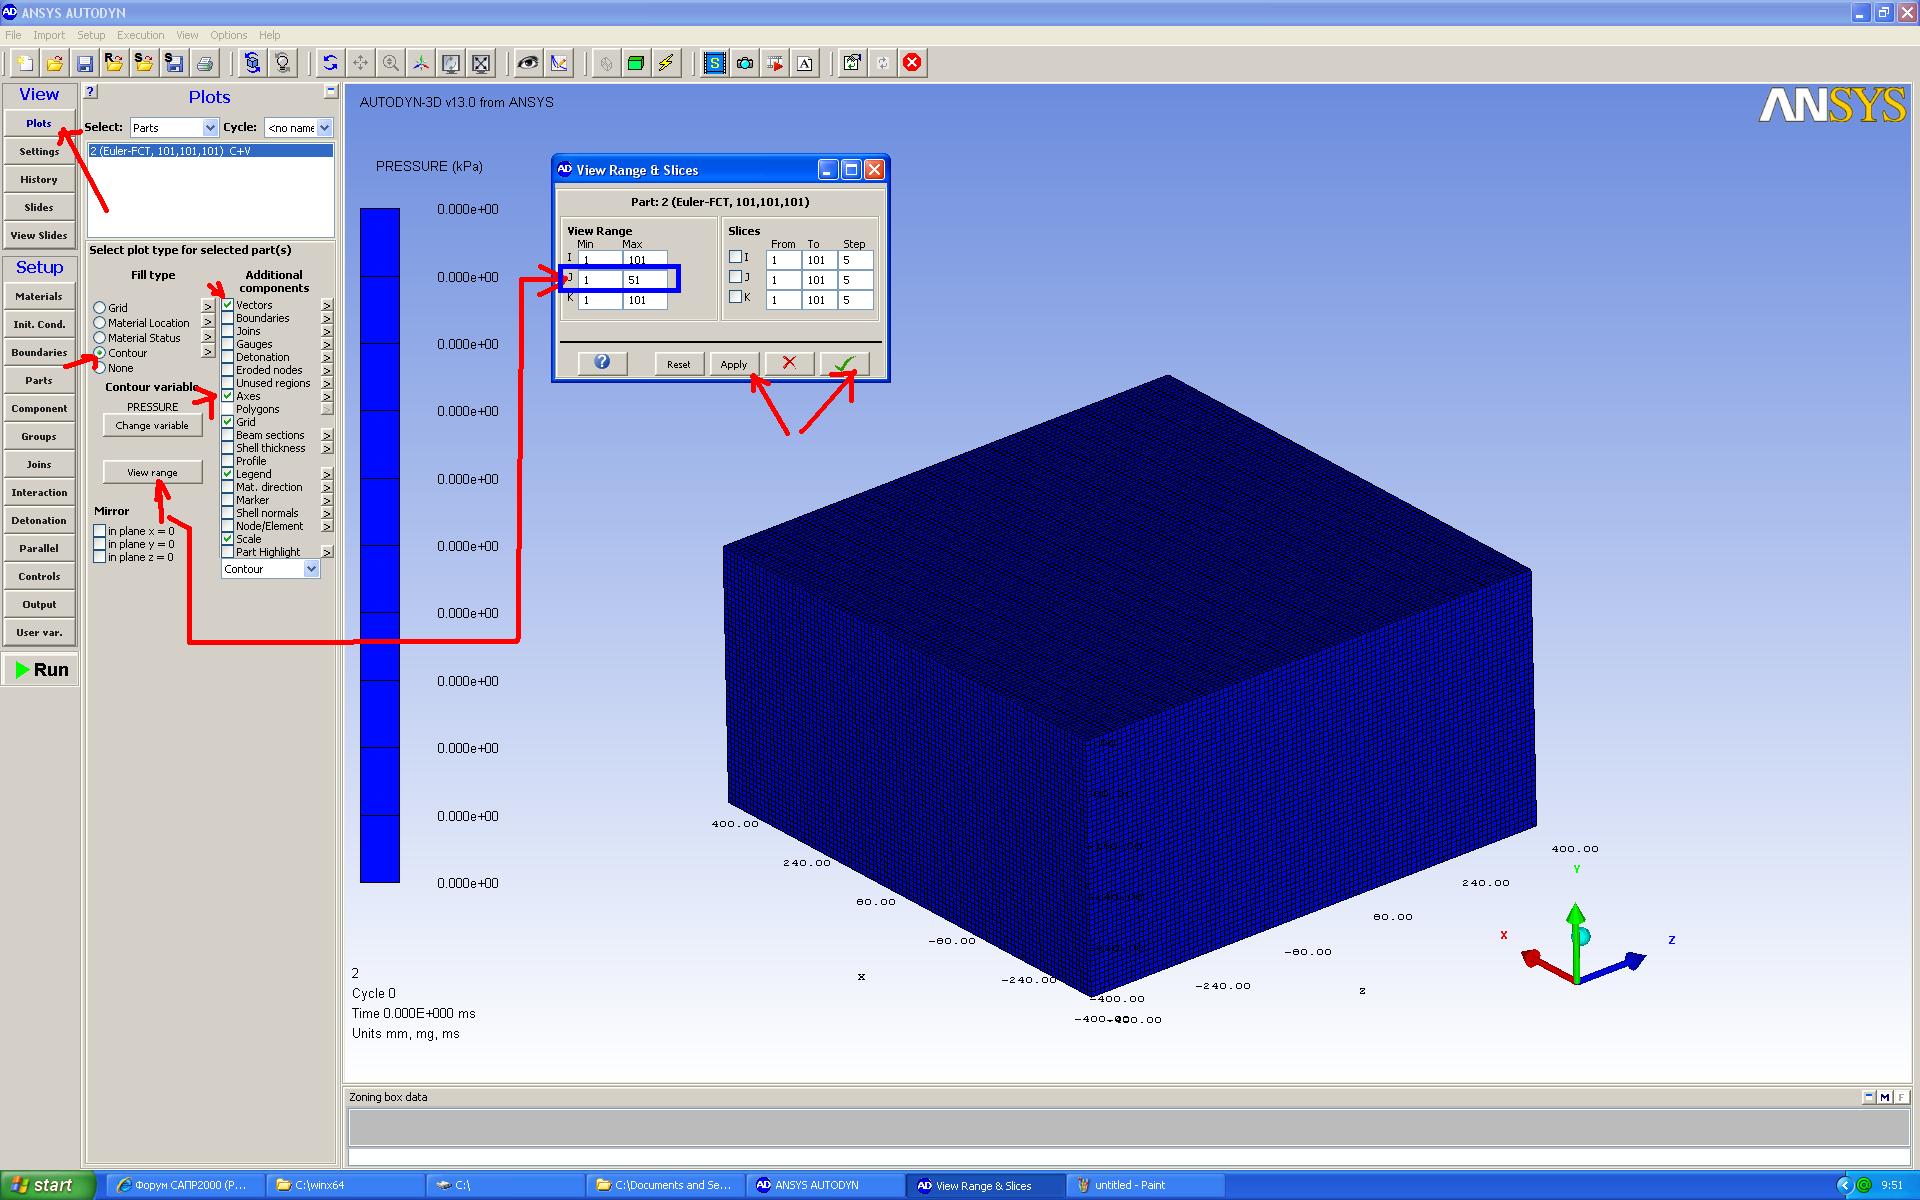Select the pan move arrows tool
The width and height of the screenshot is (1920, 1200).
click(x=360, y=63)
